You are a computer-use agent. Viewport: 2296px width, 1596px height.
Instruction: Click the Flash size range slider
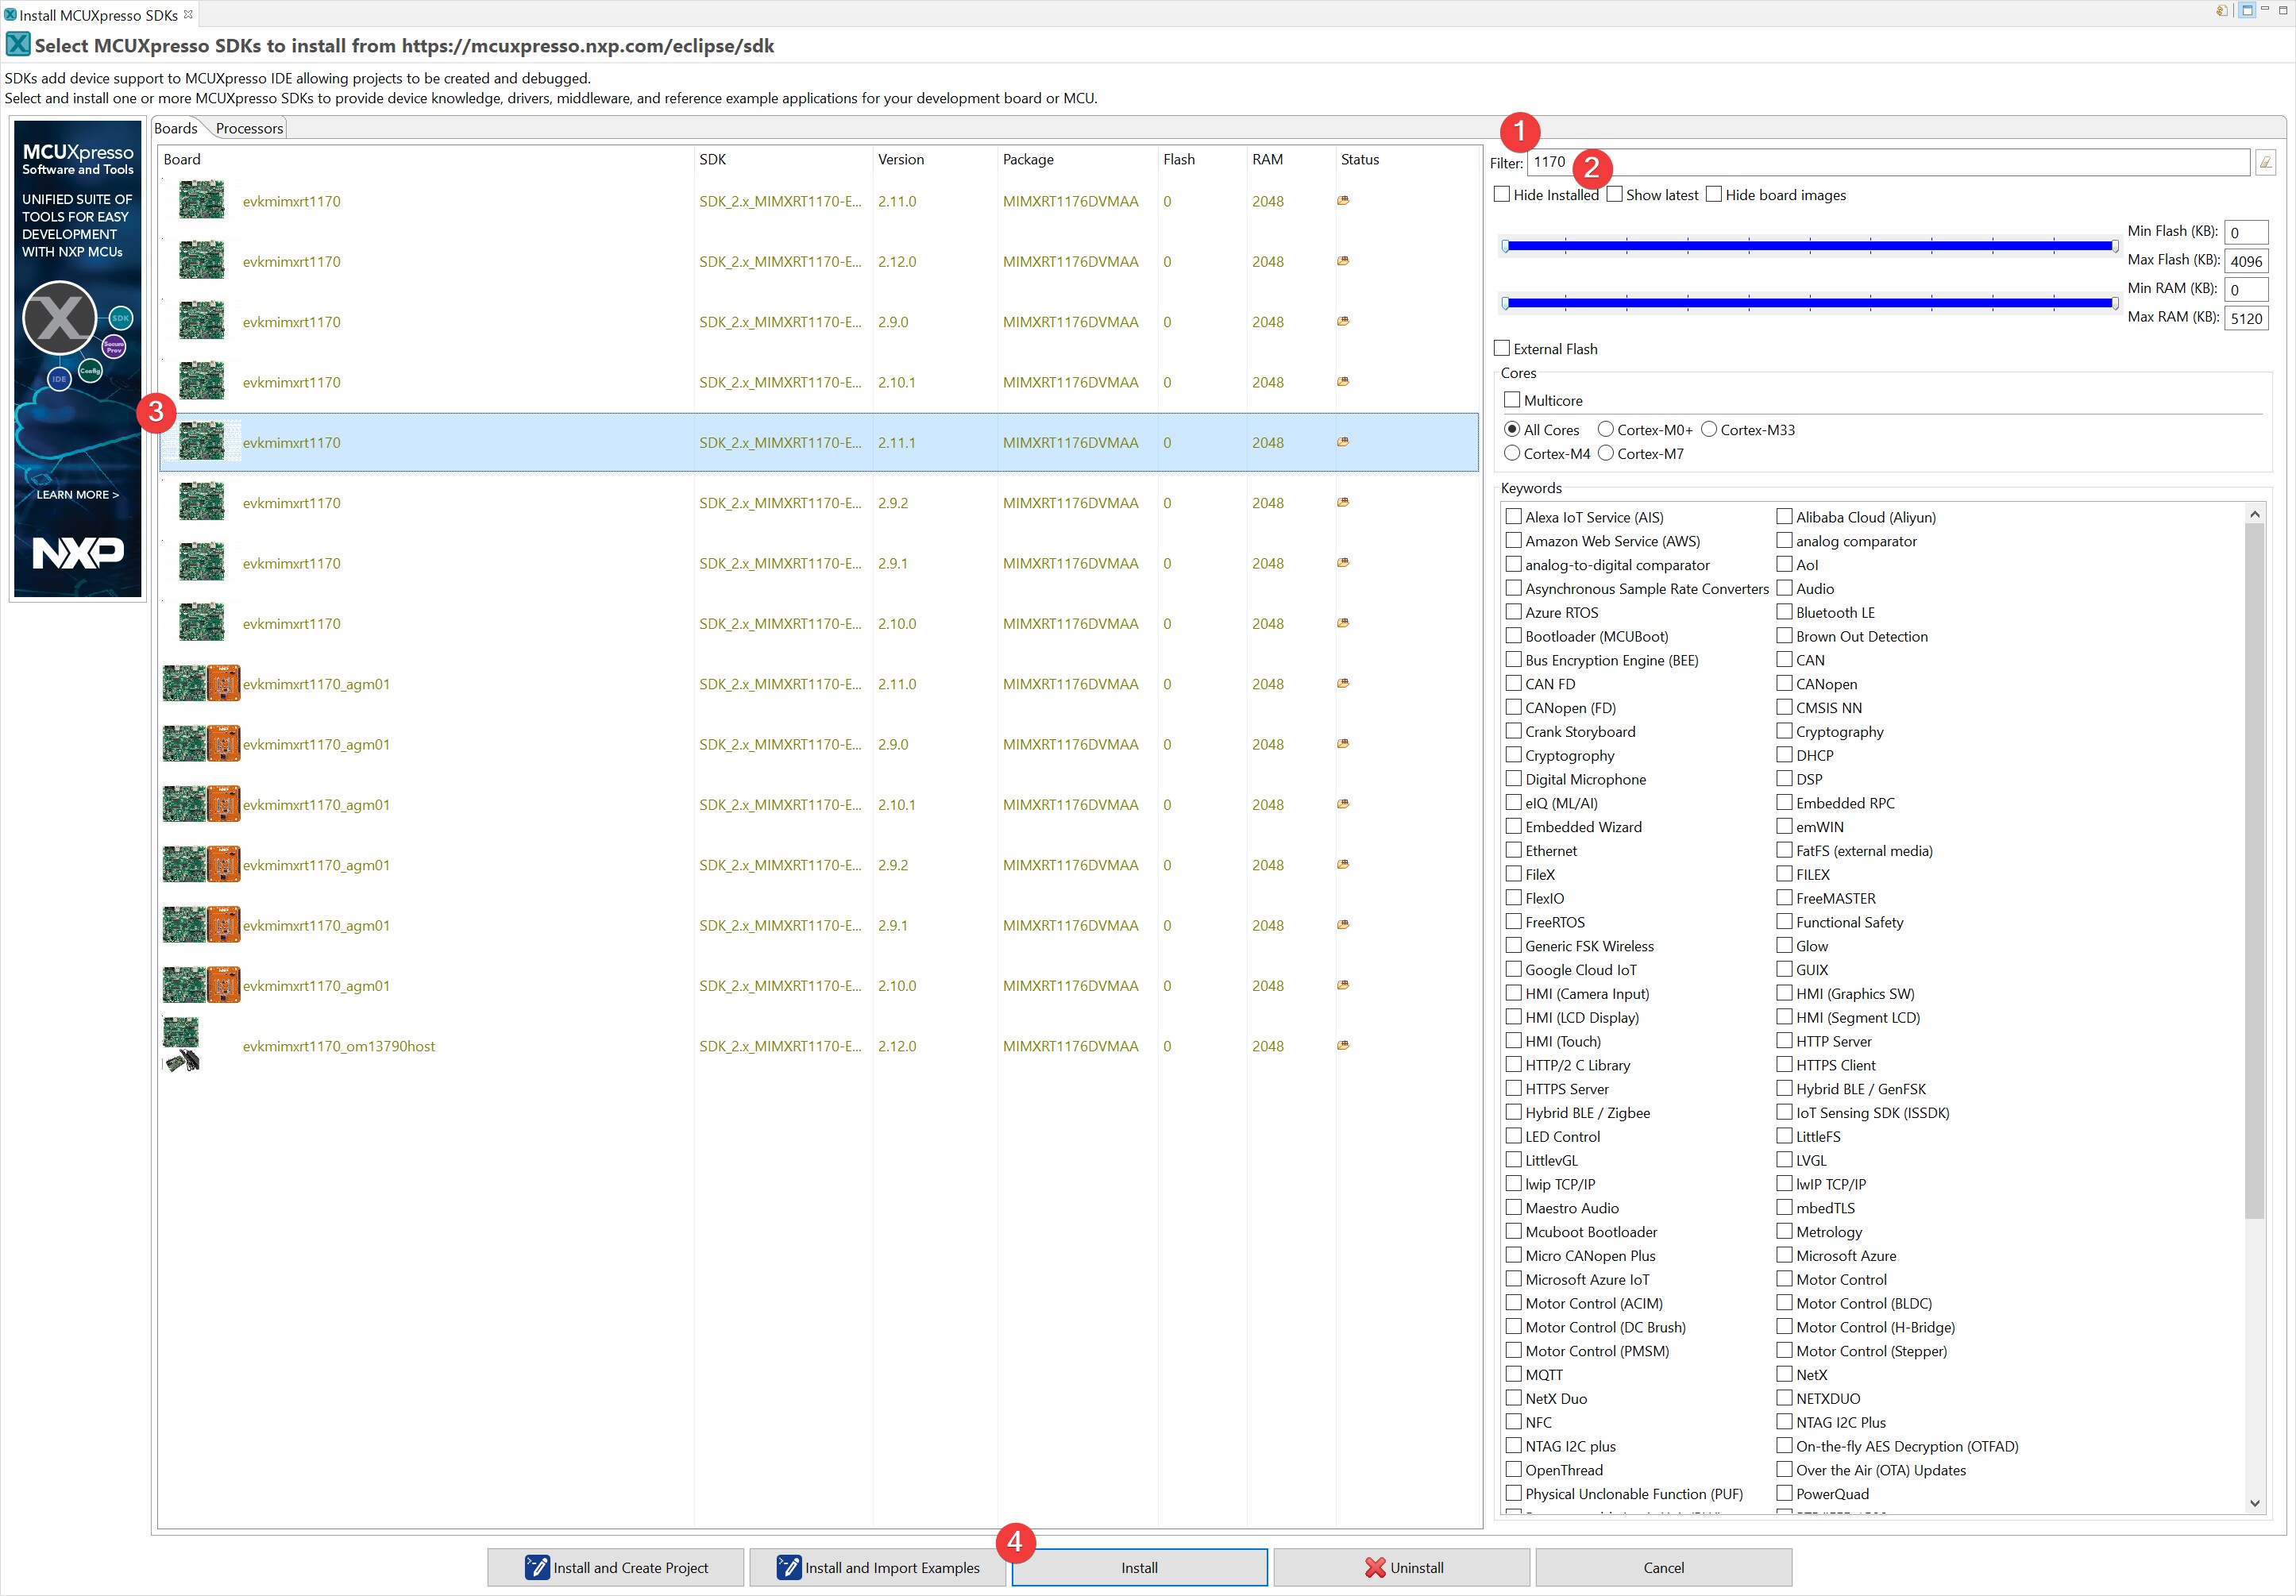click(x=1809, y=245)
